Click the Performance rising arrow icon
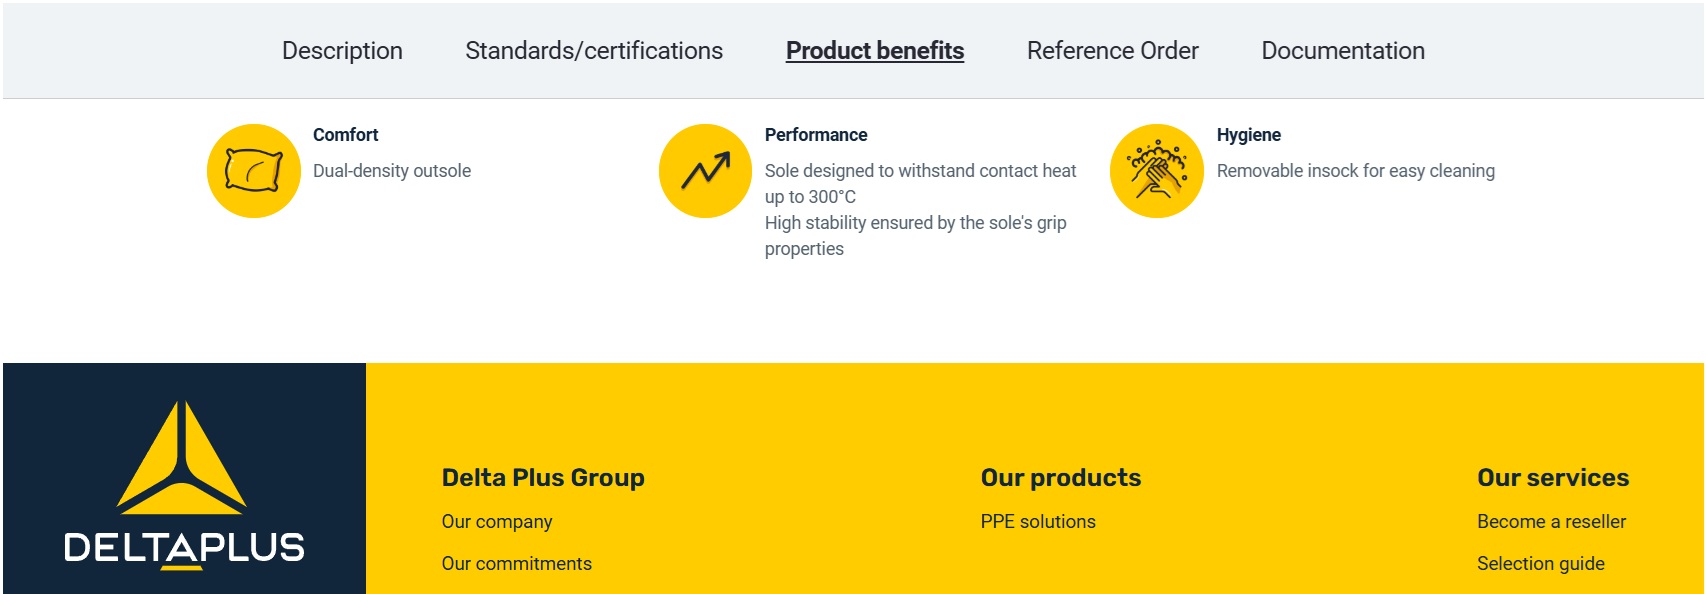The width and height of the screenshot is (1706, 594). pos(705,171)
